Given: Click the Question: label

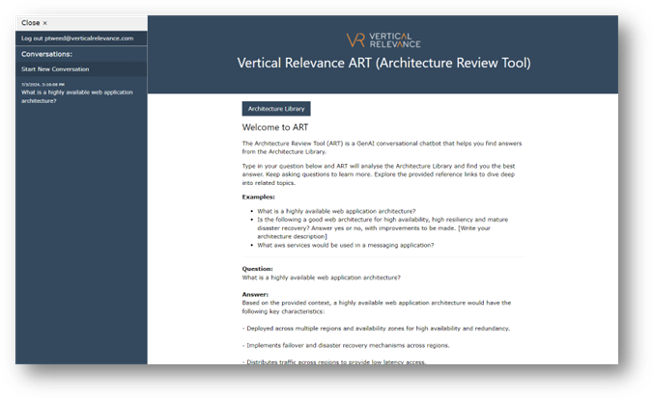Looking at the screenshot, I should 257,269.
